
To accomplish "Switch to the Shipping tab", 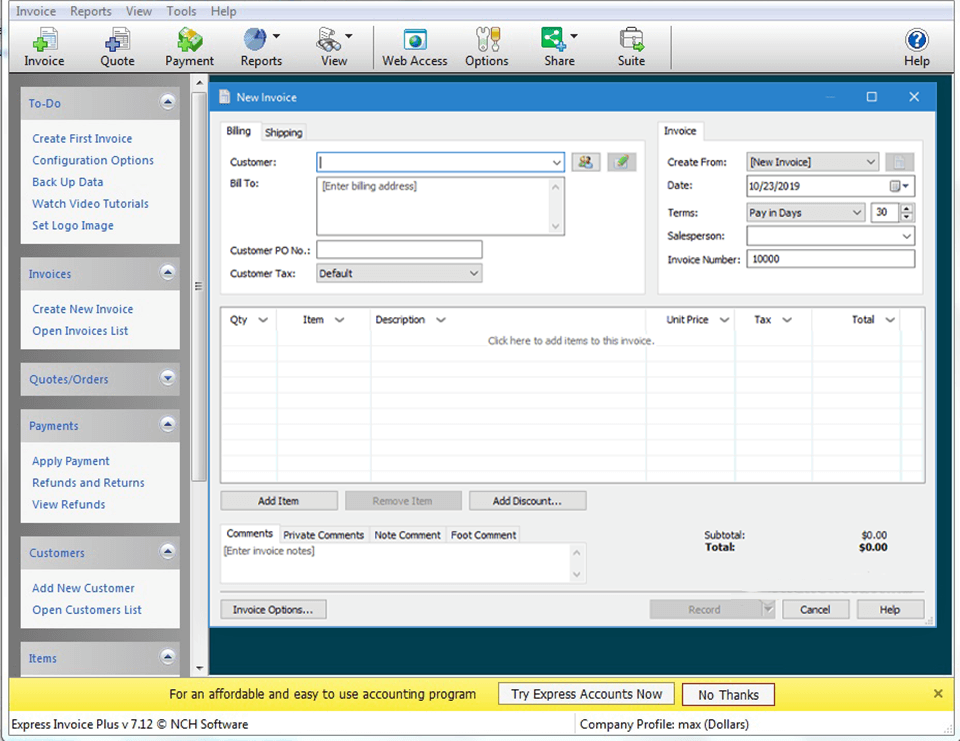I will (x=284, y=131).
